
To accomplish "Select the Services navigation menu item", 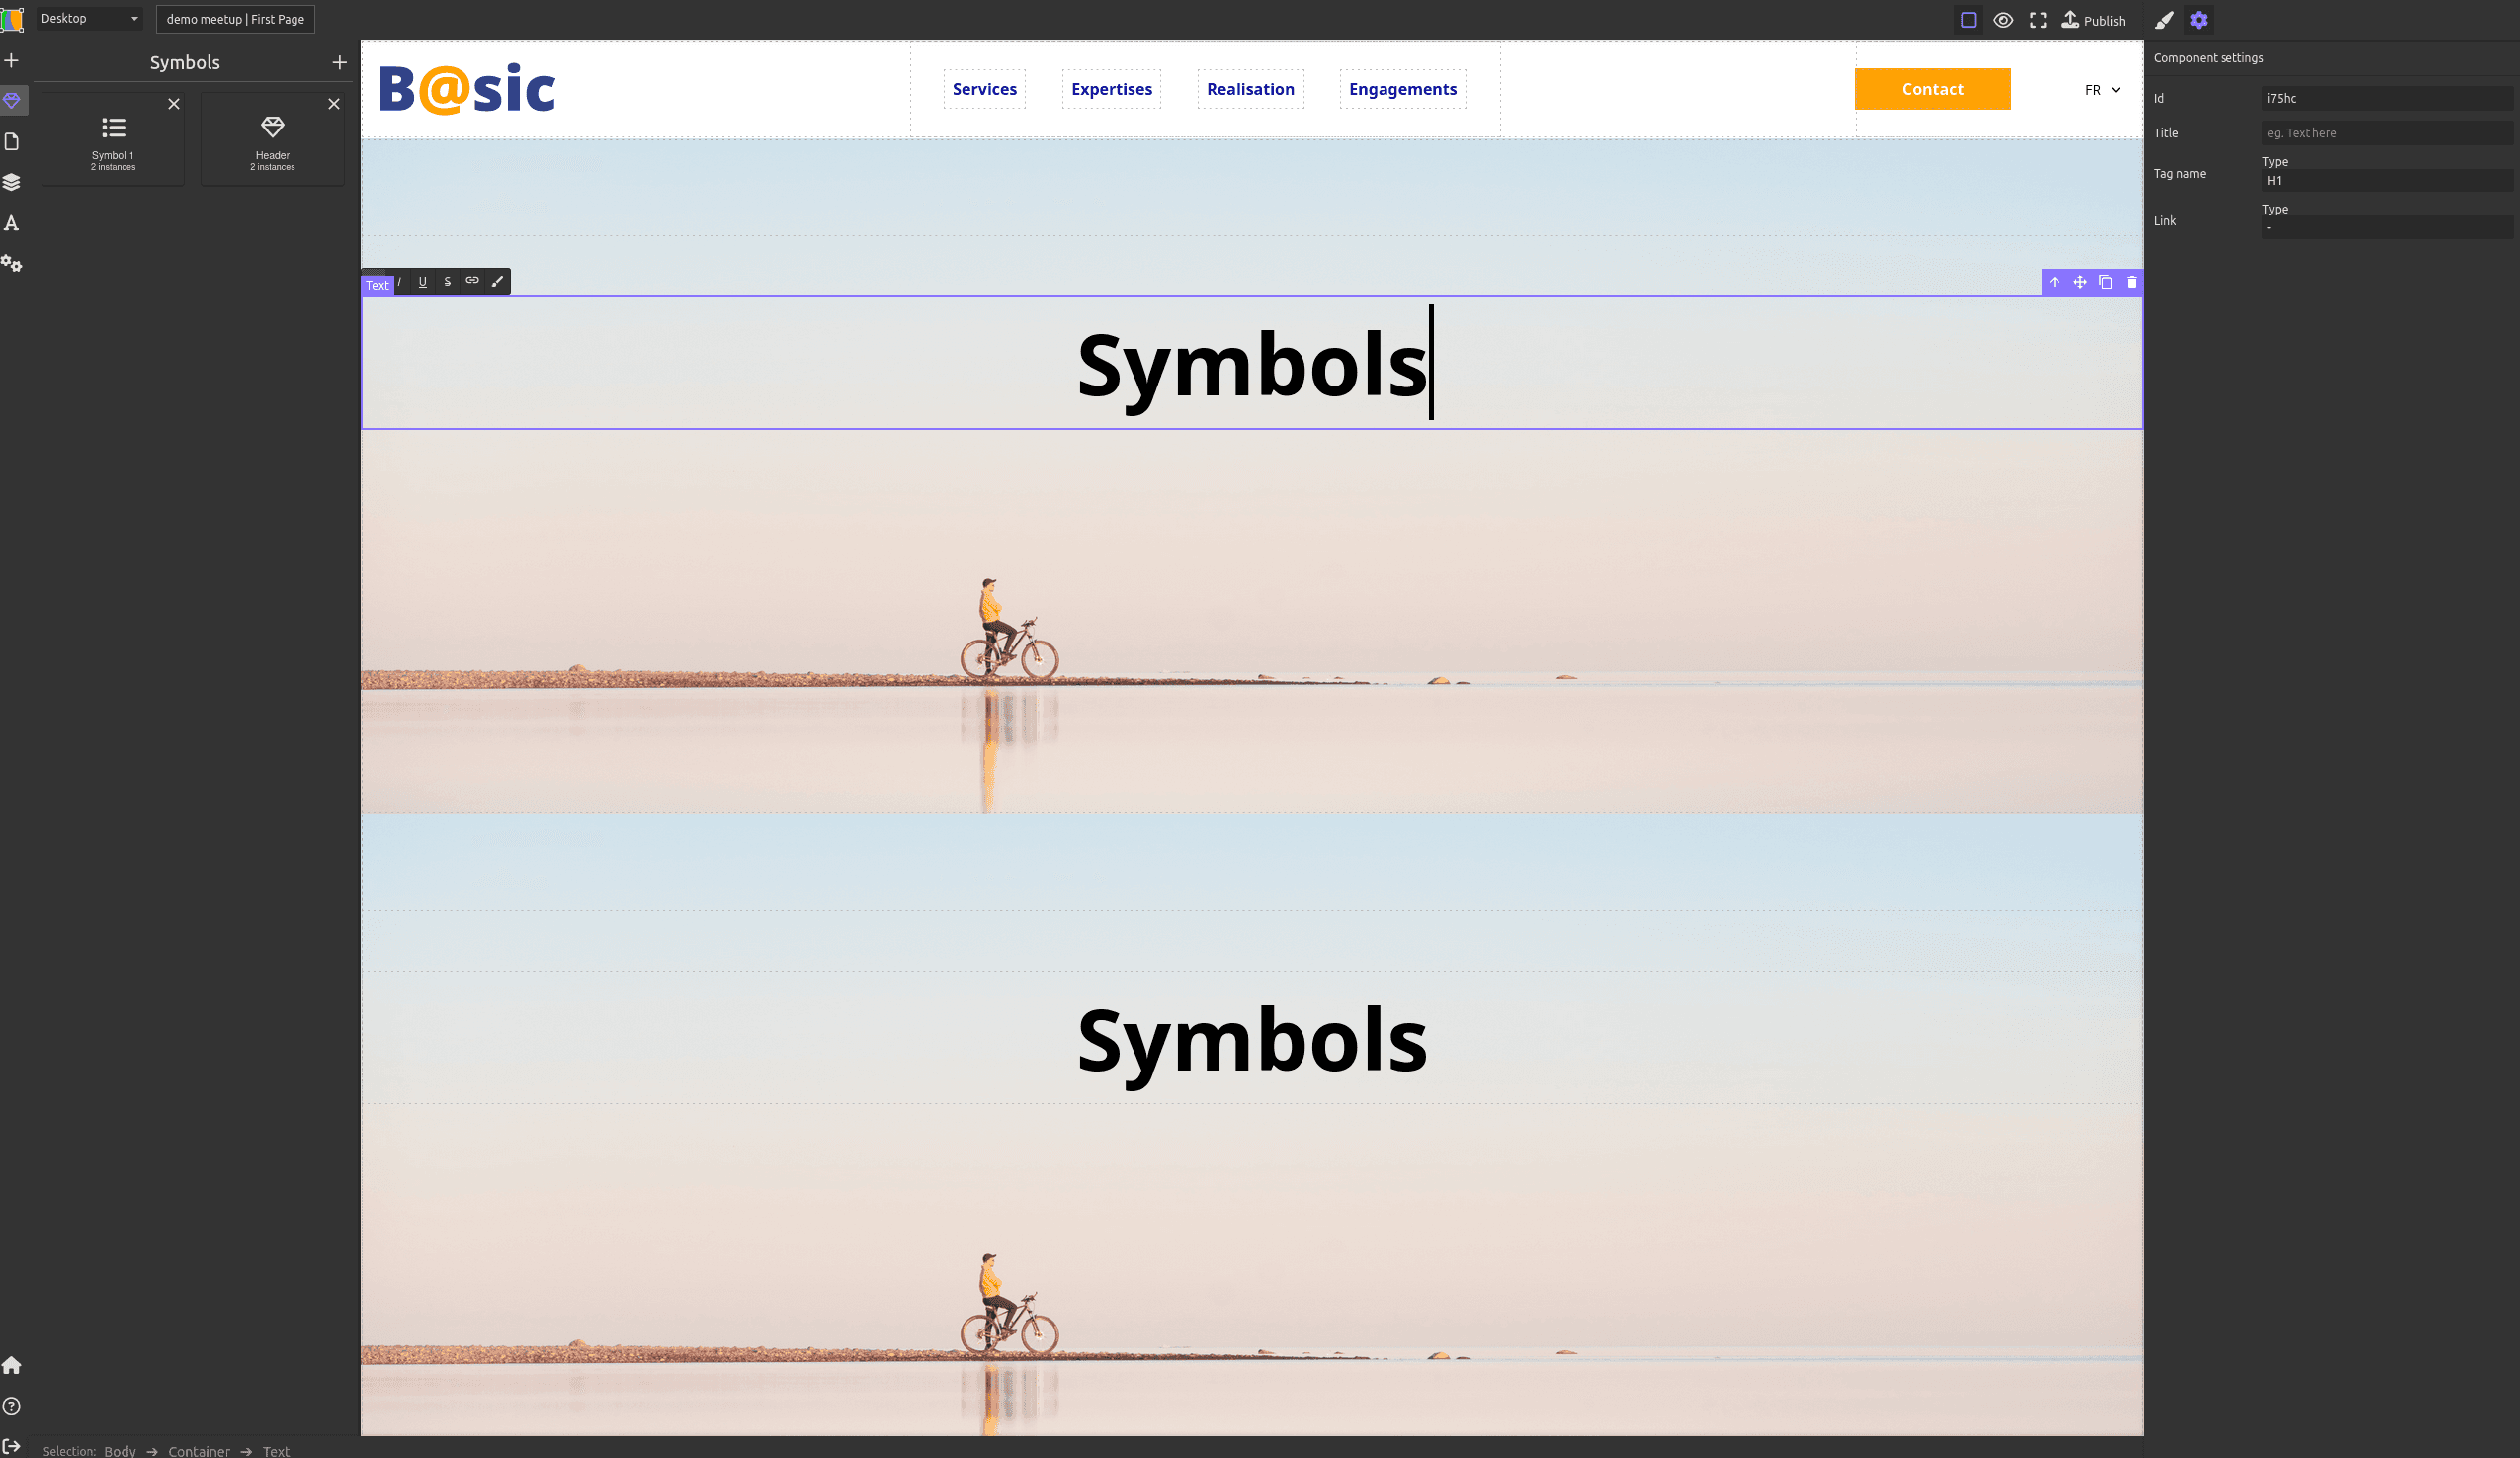I will (983, 89).
